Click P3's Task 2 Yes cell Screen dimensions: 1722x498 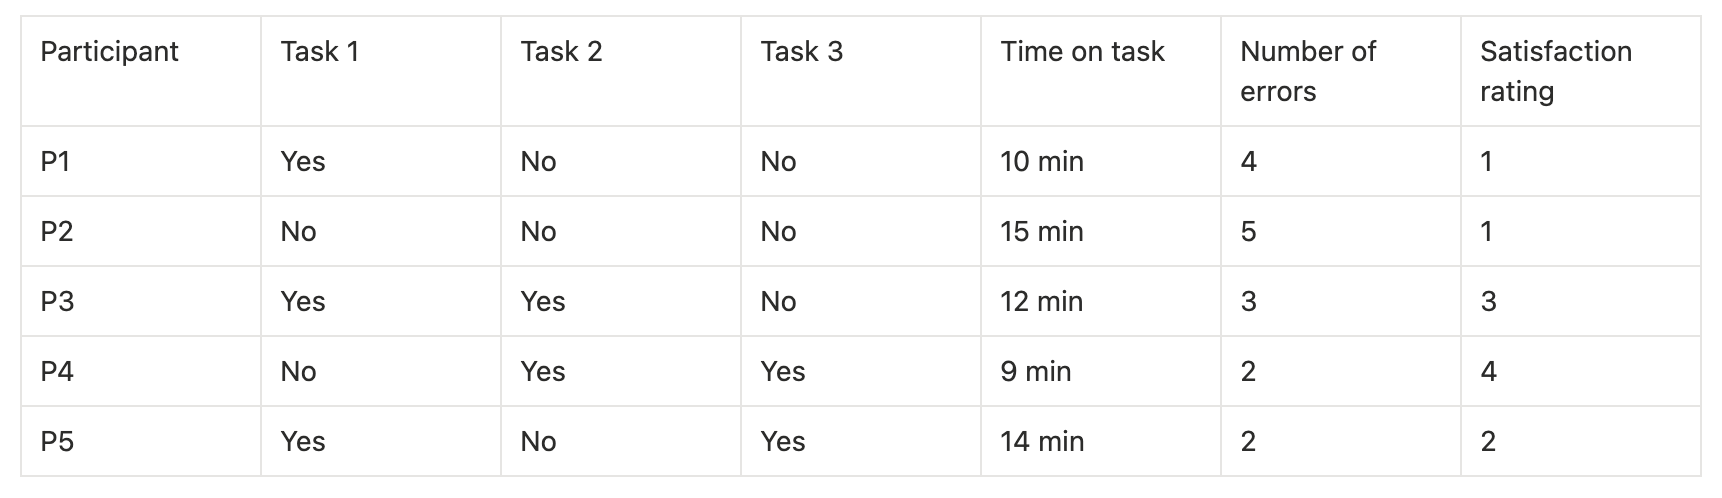(542, 301)
